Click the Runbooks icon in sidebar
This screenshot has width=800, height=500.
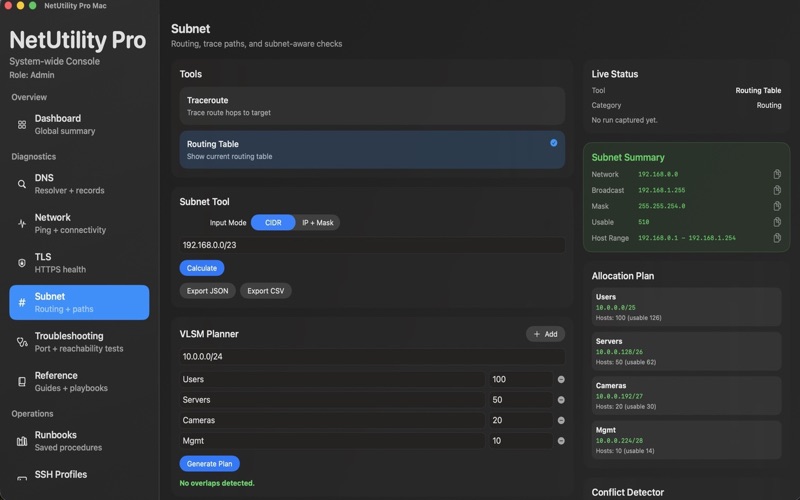22,441
